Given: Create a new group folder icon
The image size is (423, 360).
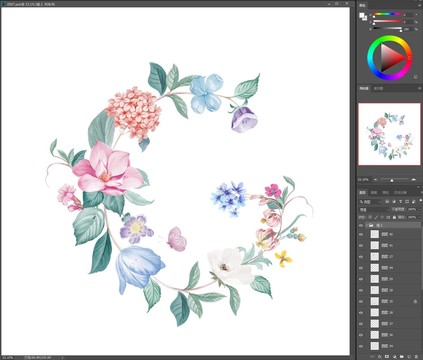Looking at the screenshot, I should click(x=402, y=356).
